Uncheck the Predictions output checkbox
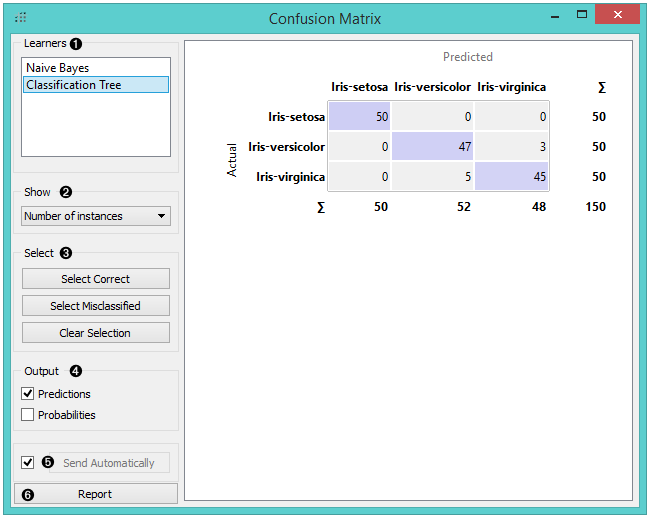Screen dimensions: 650x518 [x=28, y=394]
